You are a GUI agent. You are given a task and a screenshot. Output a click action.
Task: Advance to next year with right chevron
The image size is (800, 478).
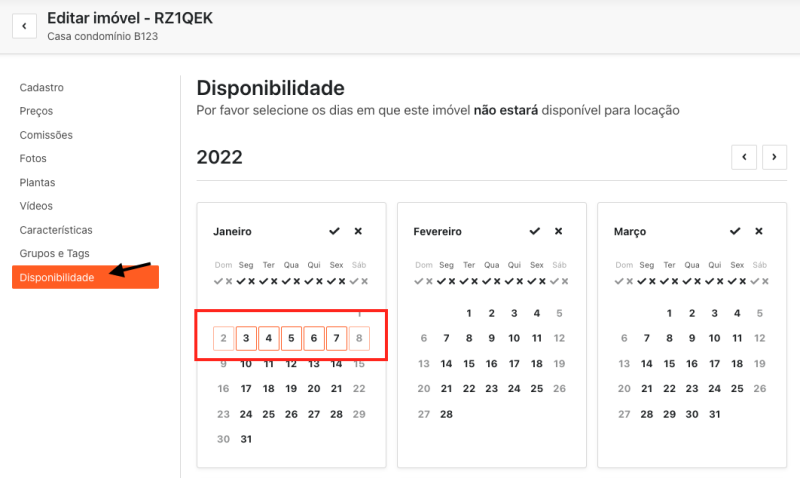(774, 157)
